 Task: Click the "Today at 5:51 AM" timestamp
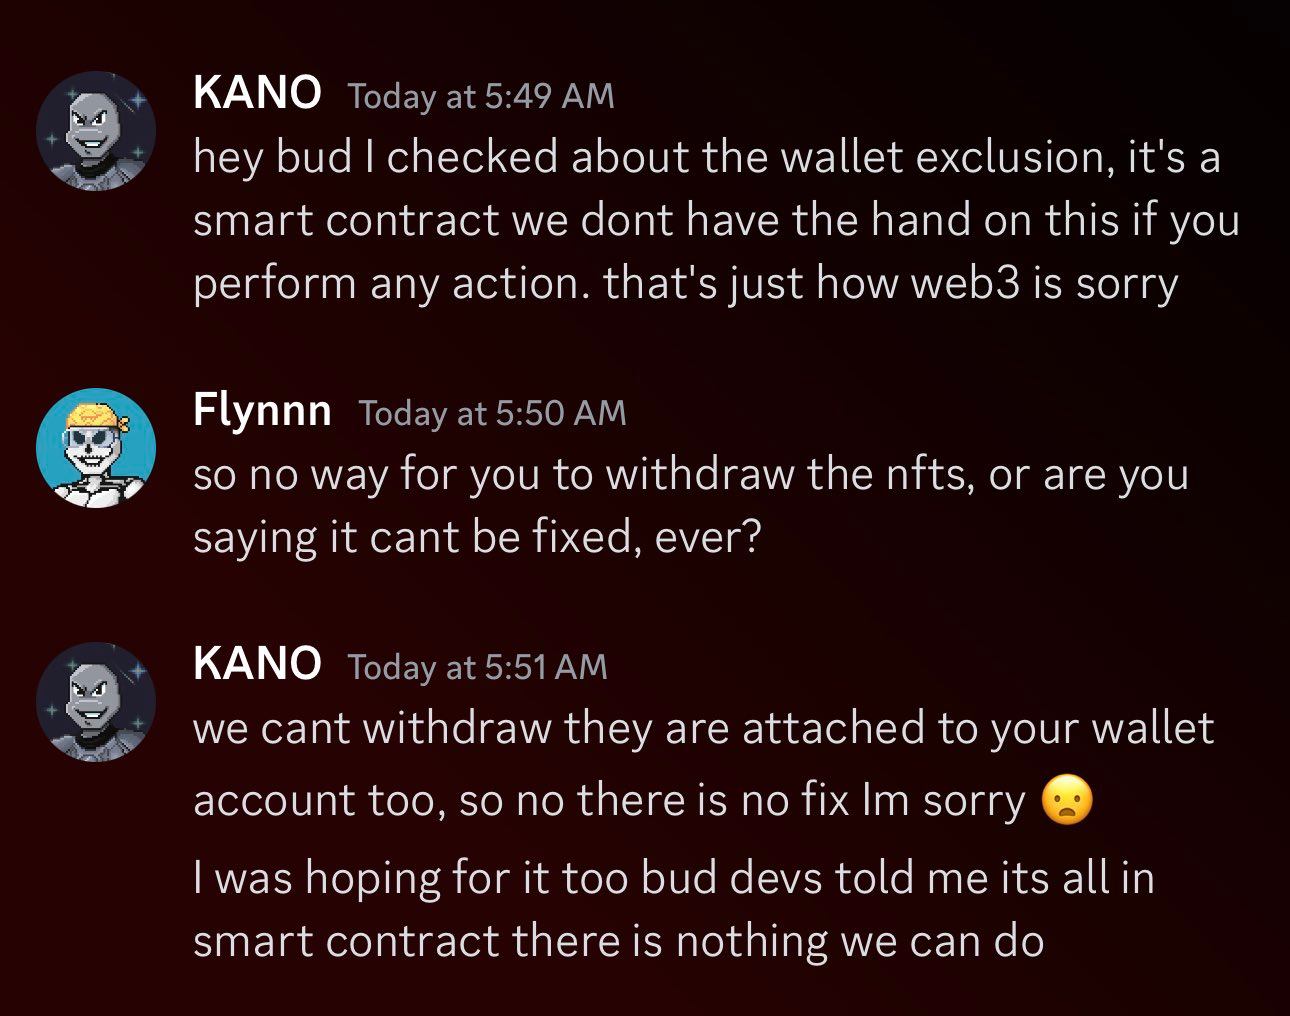coord(477,666)
